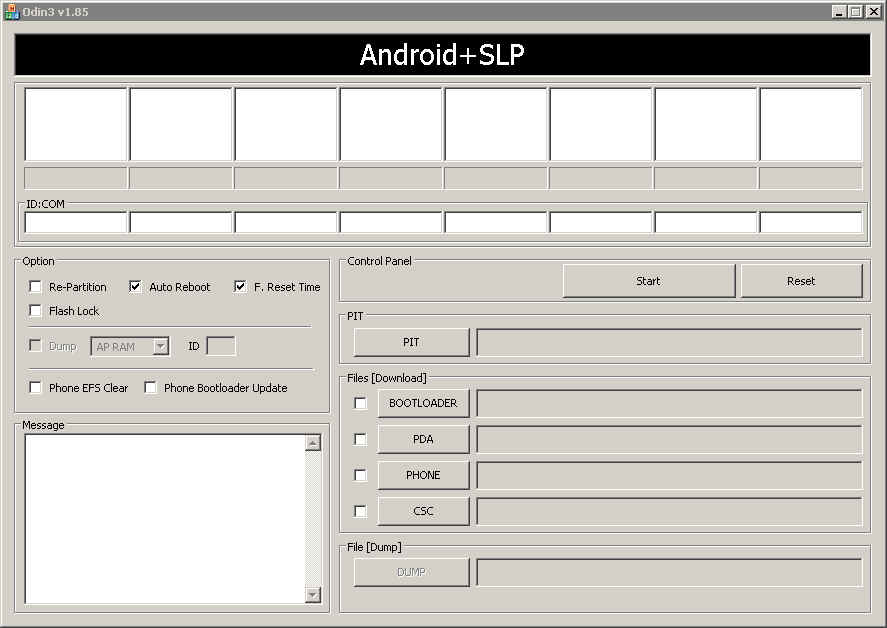Maximize the Odin3 window
The width and height of the screenshot is (887, 628).
(x=856, y=12)
